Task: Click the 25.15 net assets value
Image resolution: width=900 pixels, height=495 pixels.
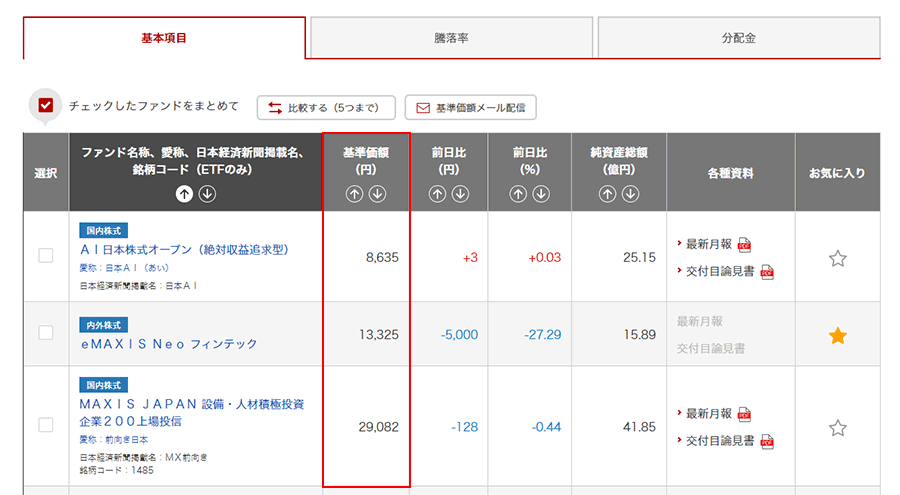Action: point(639,257)
